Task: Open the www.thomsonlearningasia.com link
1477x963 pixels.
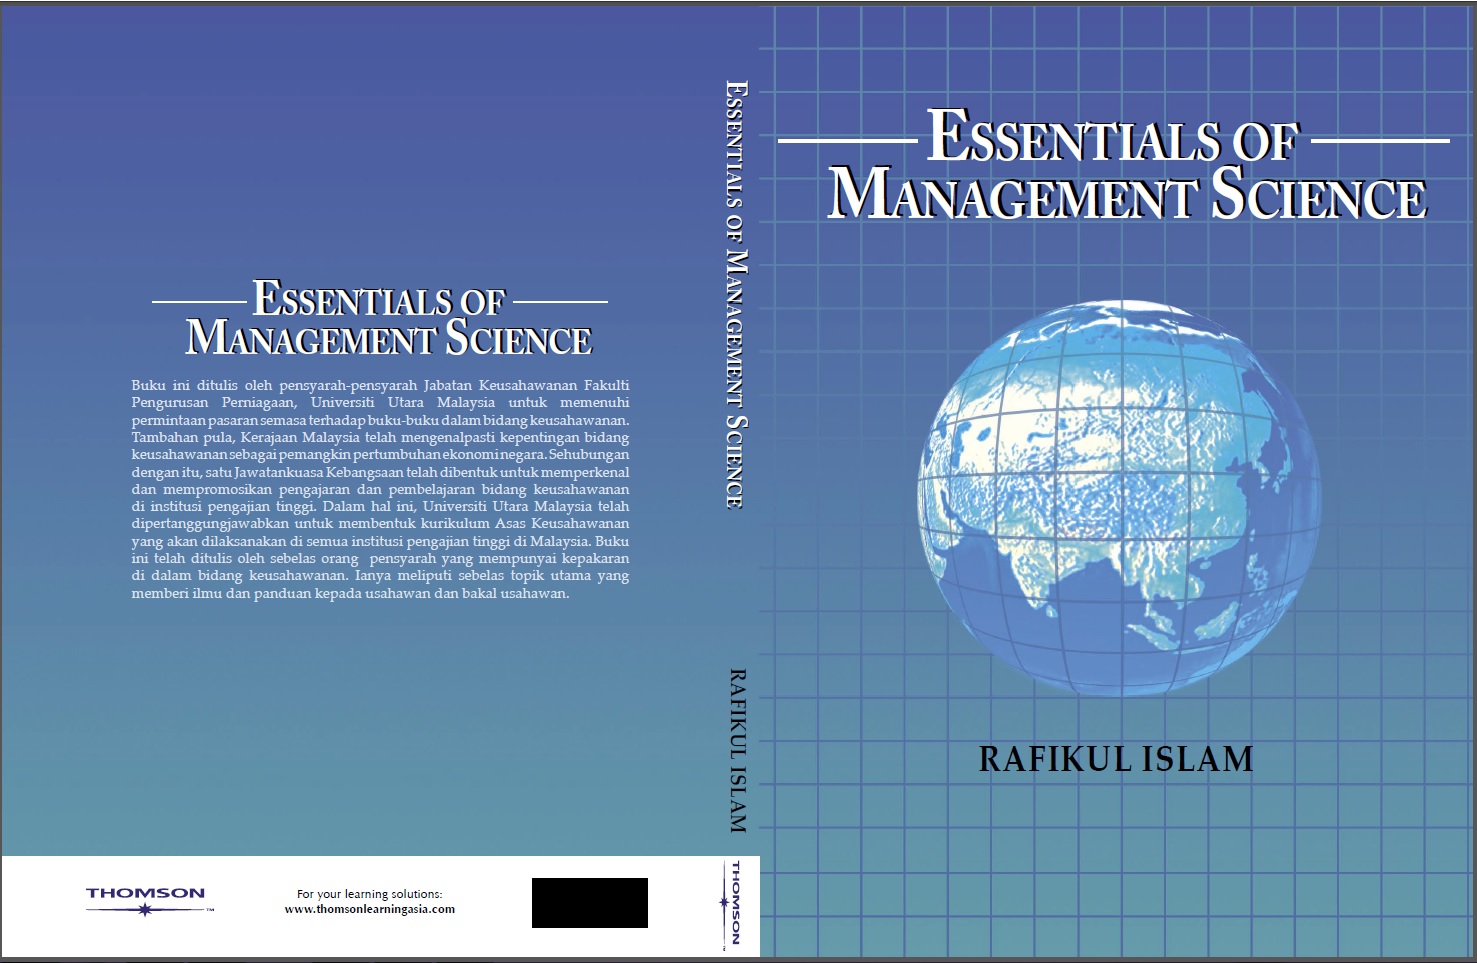Action: click(369, 910)
